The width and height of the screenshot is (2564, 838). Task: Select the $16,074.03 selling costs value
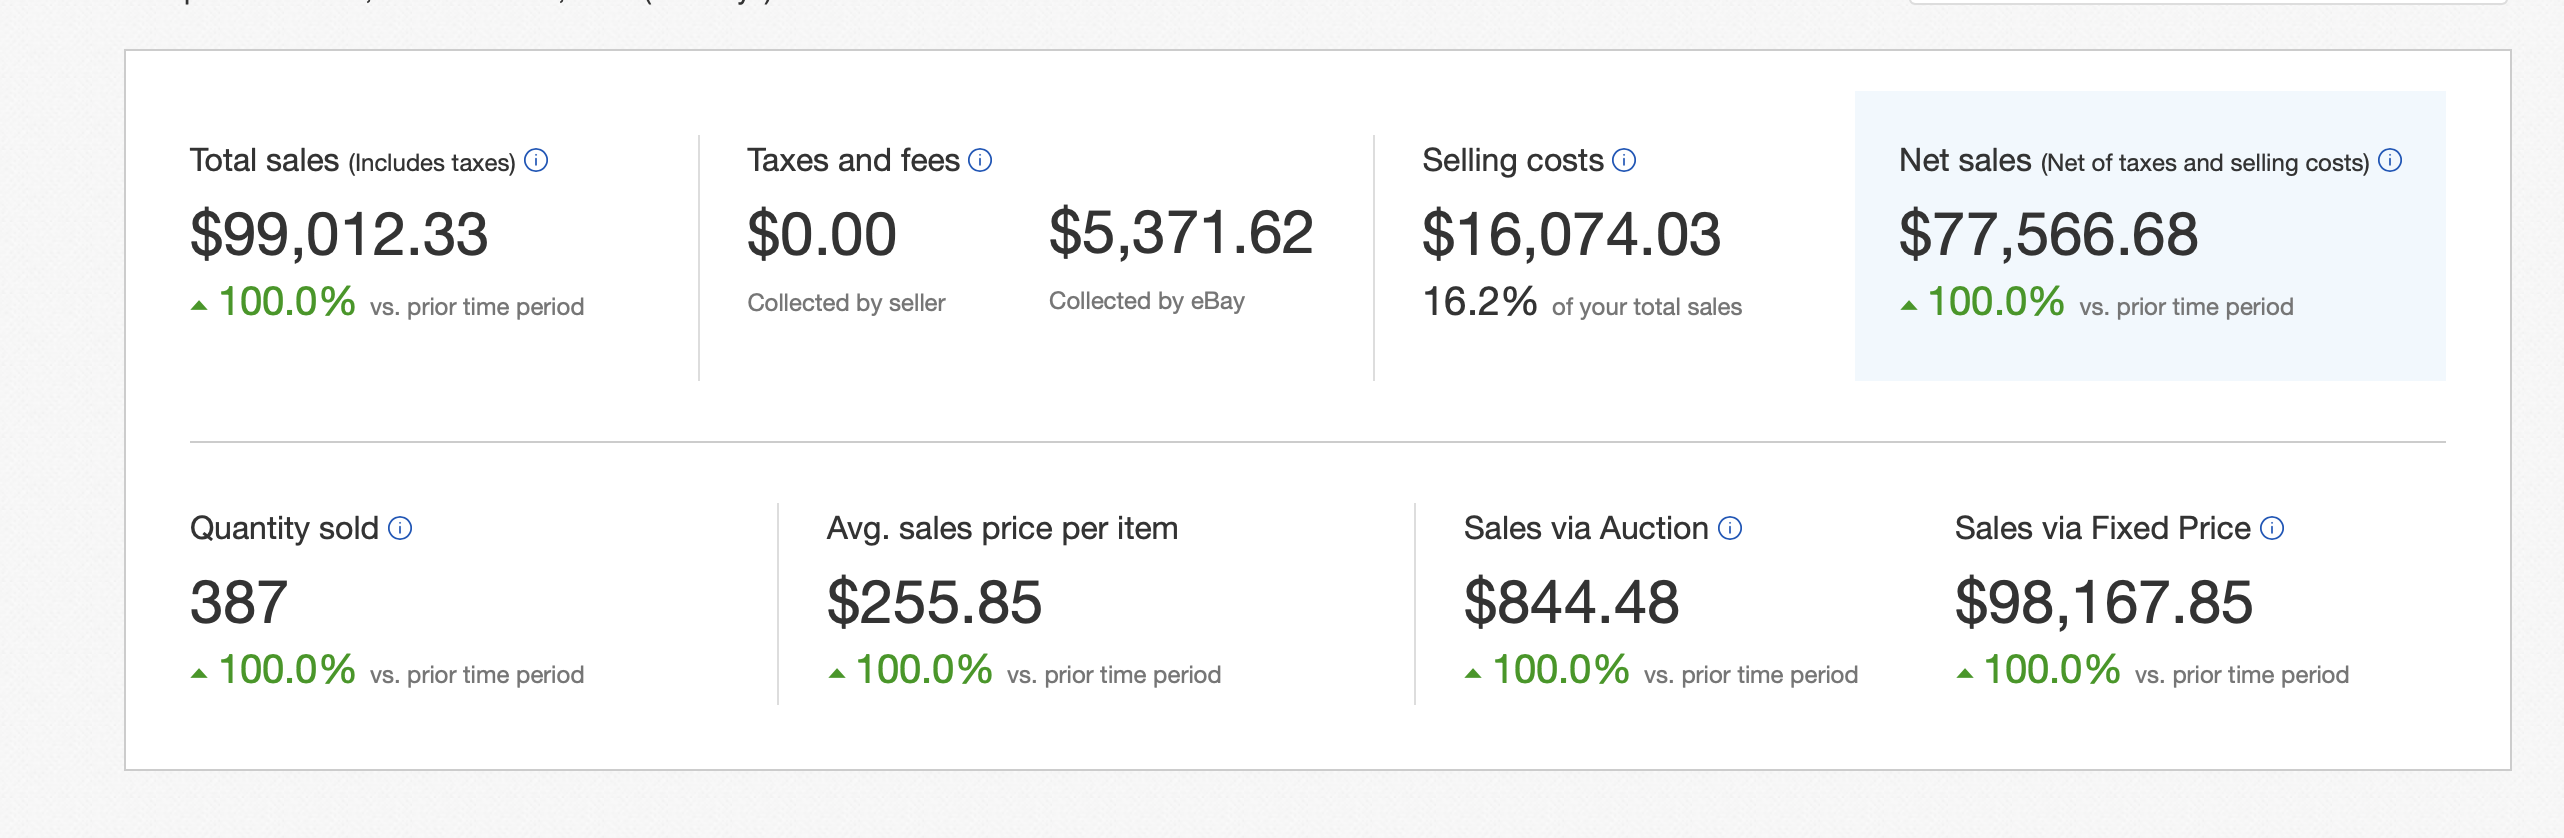point(1572,235)
